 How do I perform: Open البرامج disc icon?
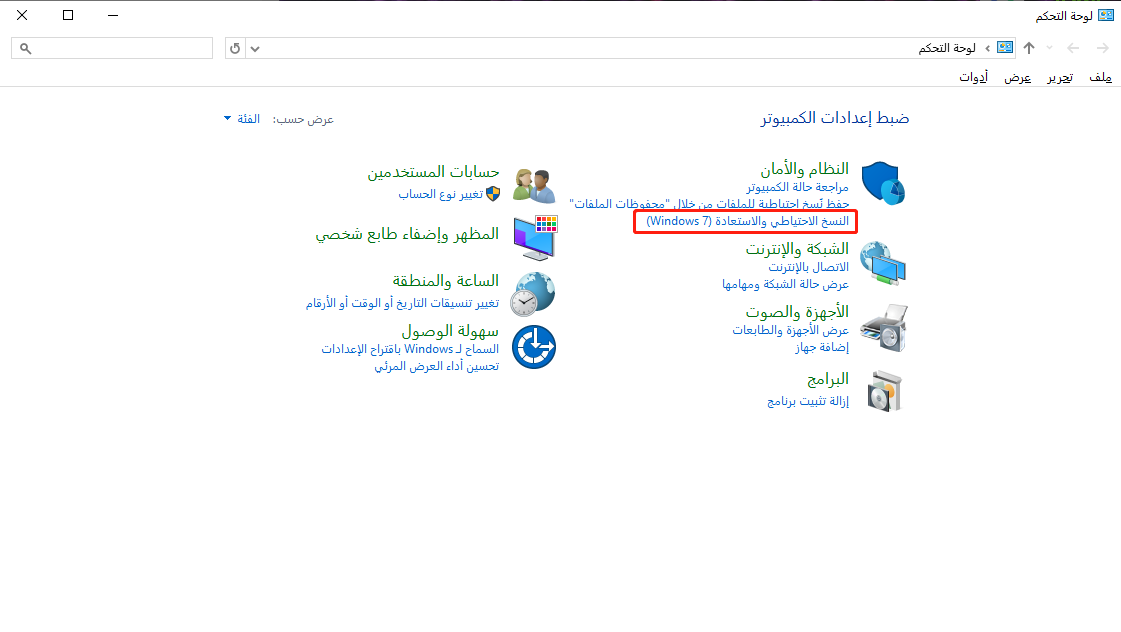coord(884,391)
